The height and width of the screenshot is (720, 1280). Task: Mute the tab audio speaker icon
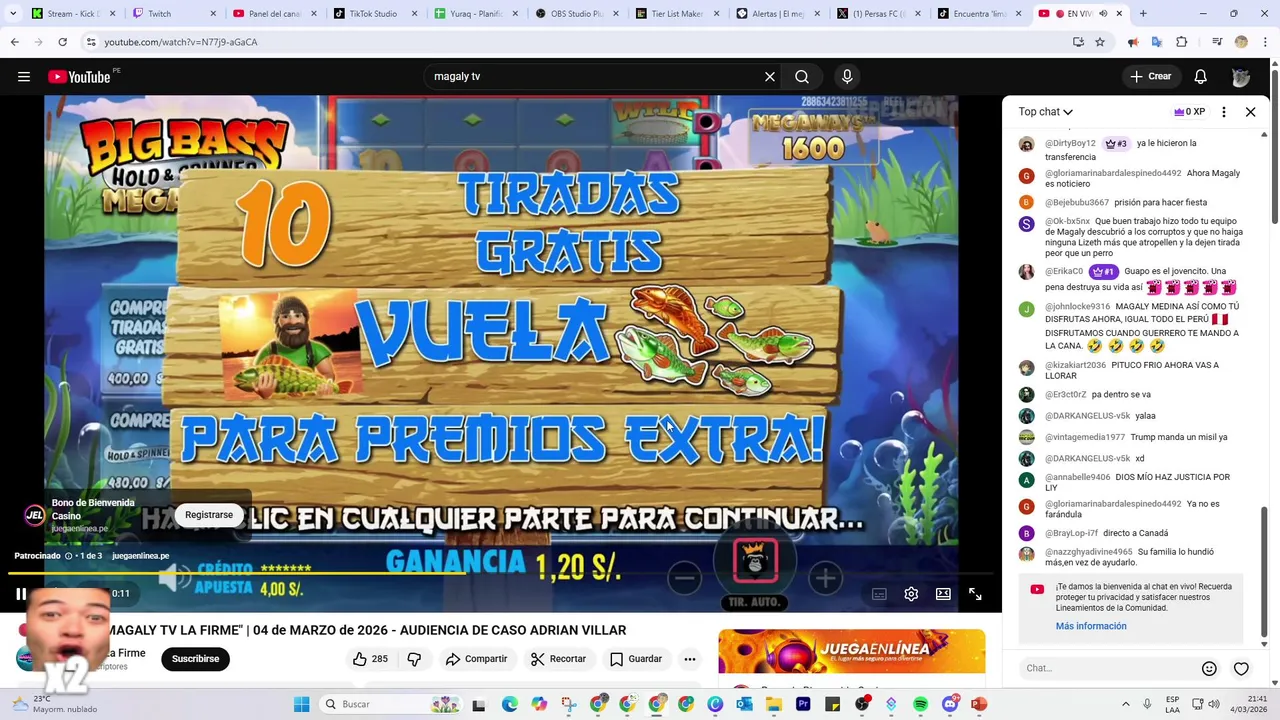(x=1103, y=14)
